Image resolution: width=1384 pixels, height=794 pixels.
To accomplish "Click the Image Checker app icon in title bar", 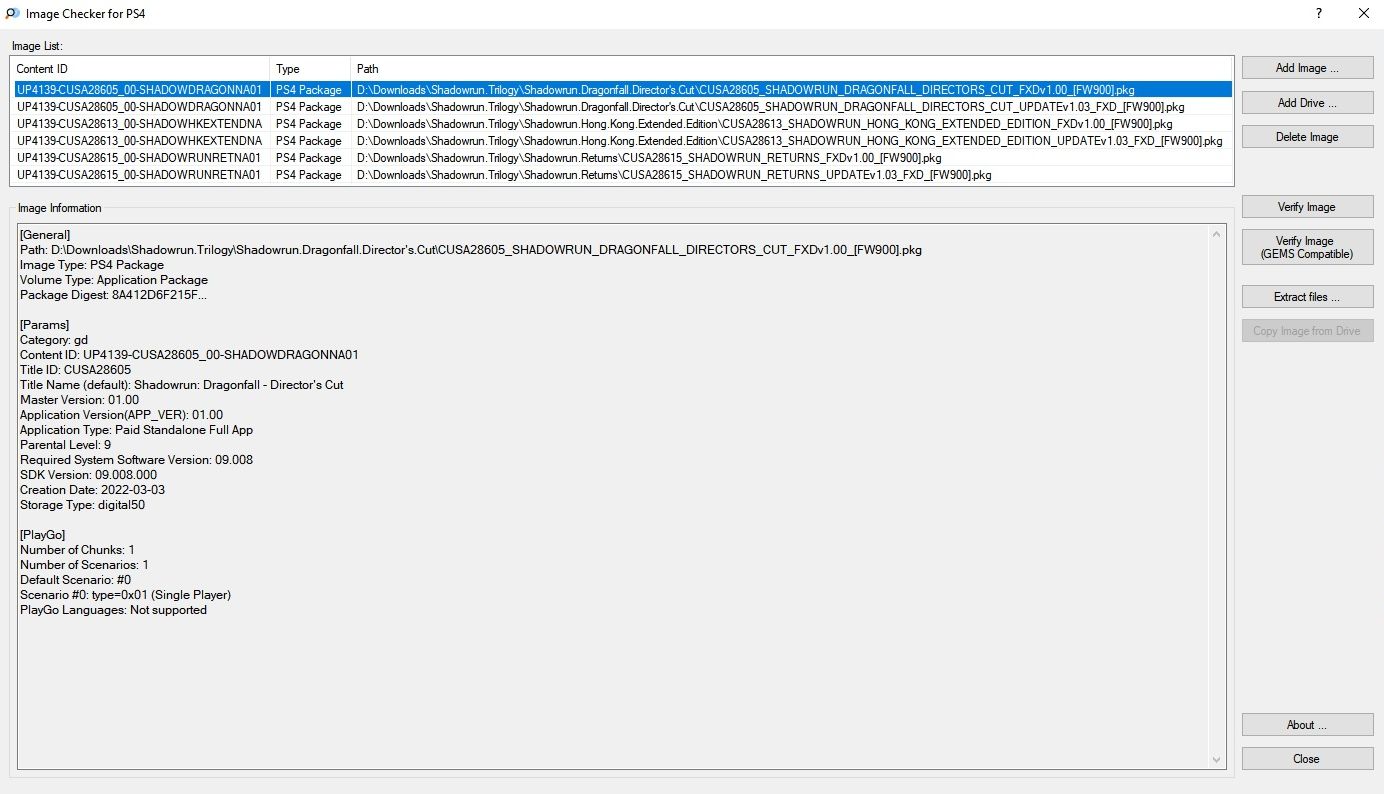I will tap(13, 14).
